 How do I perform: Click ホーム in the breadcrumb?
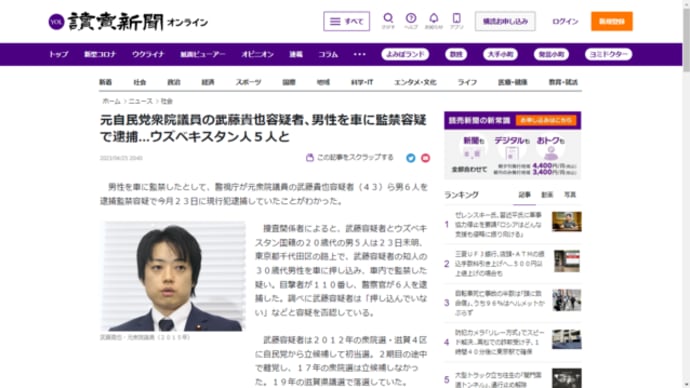[x=111, y=101]
